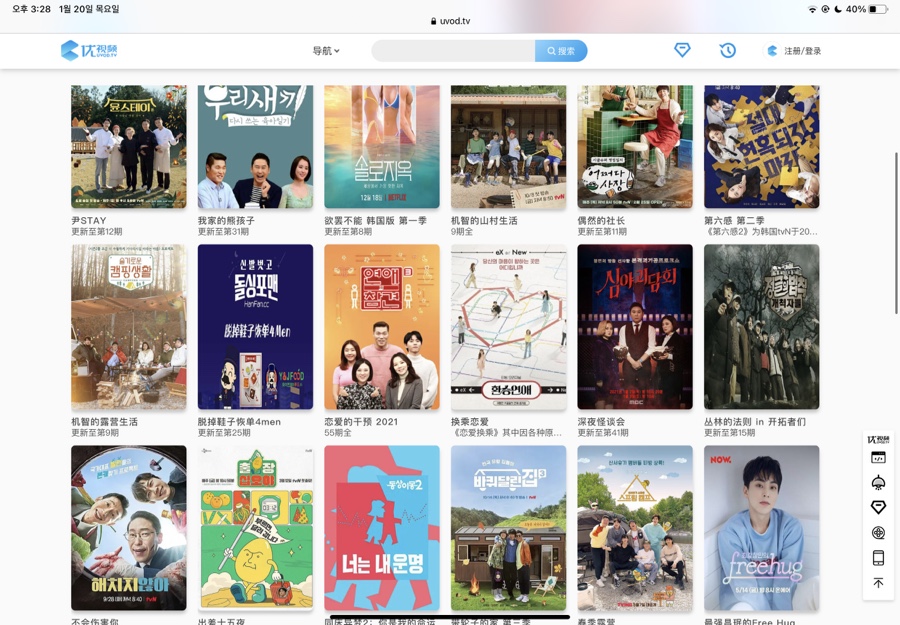
Task: Open the 脱掉鞋子恢单4men poster
Action: click(x=255, y=327)
